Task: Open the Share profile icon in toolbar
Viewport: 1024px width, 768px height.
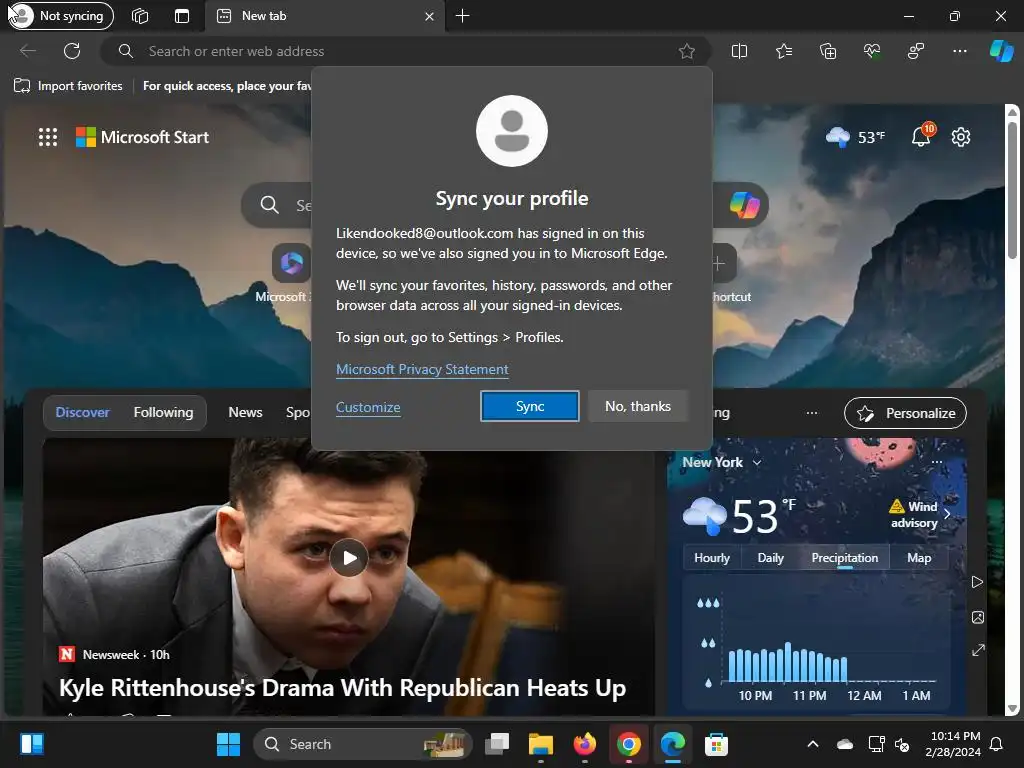Action: (x=916, y=51)
